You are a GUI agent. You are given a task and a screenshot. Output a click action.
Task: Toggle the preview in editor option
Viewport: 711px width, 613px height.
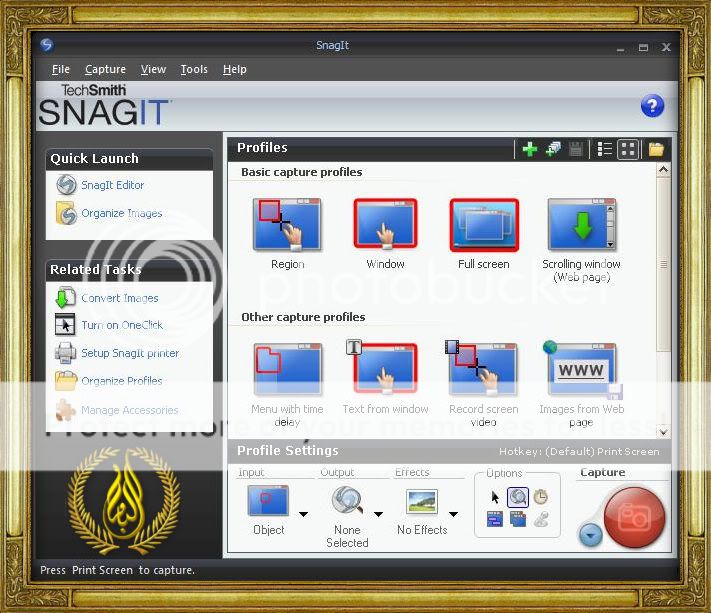517,497
